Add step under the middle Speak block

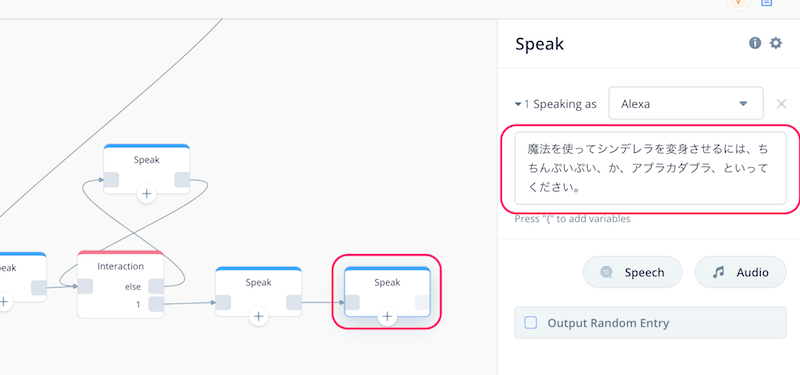259,317
